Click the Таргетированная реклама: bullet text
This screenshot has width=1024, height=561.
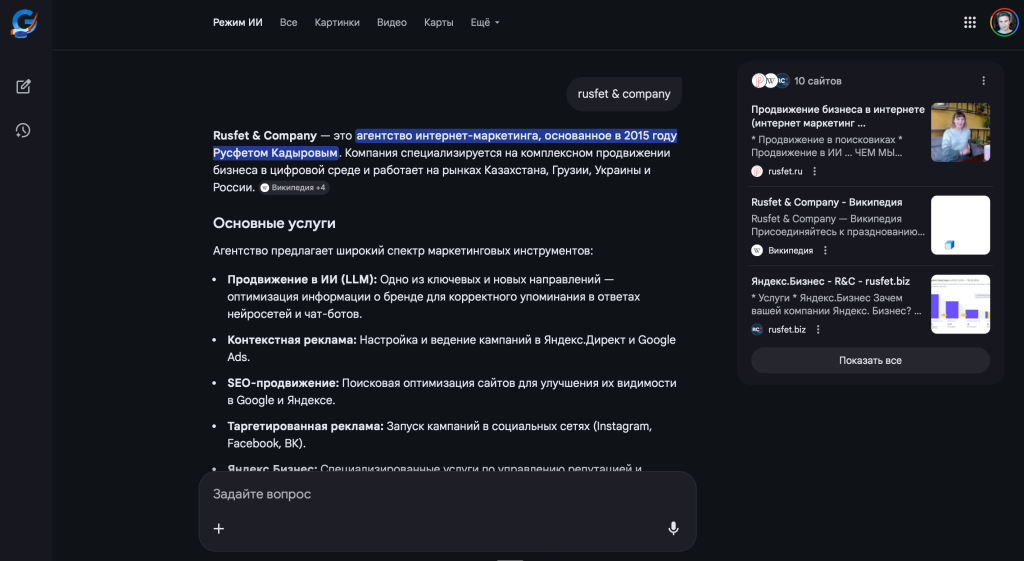click(306, 426)
